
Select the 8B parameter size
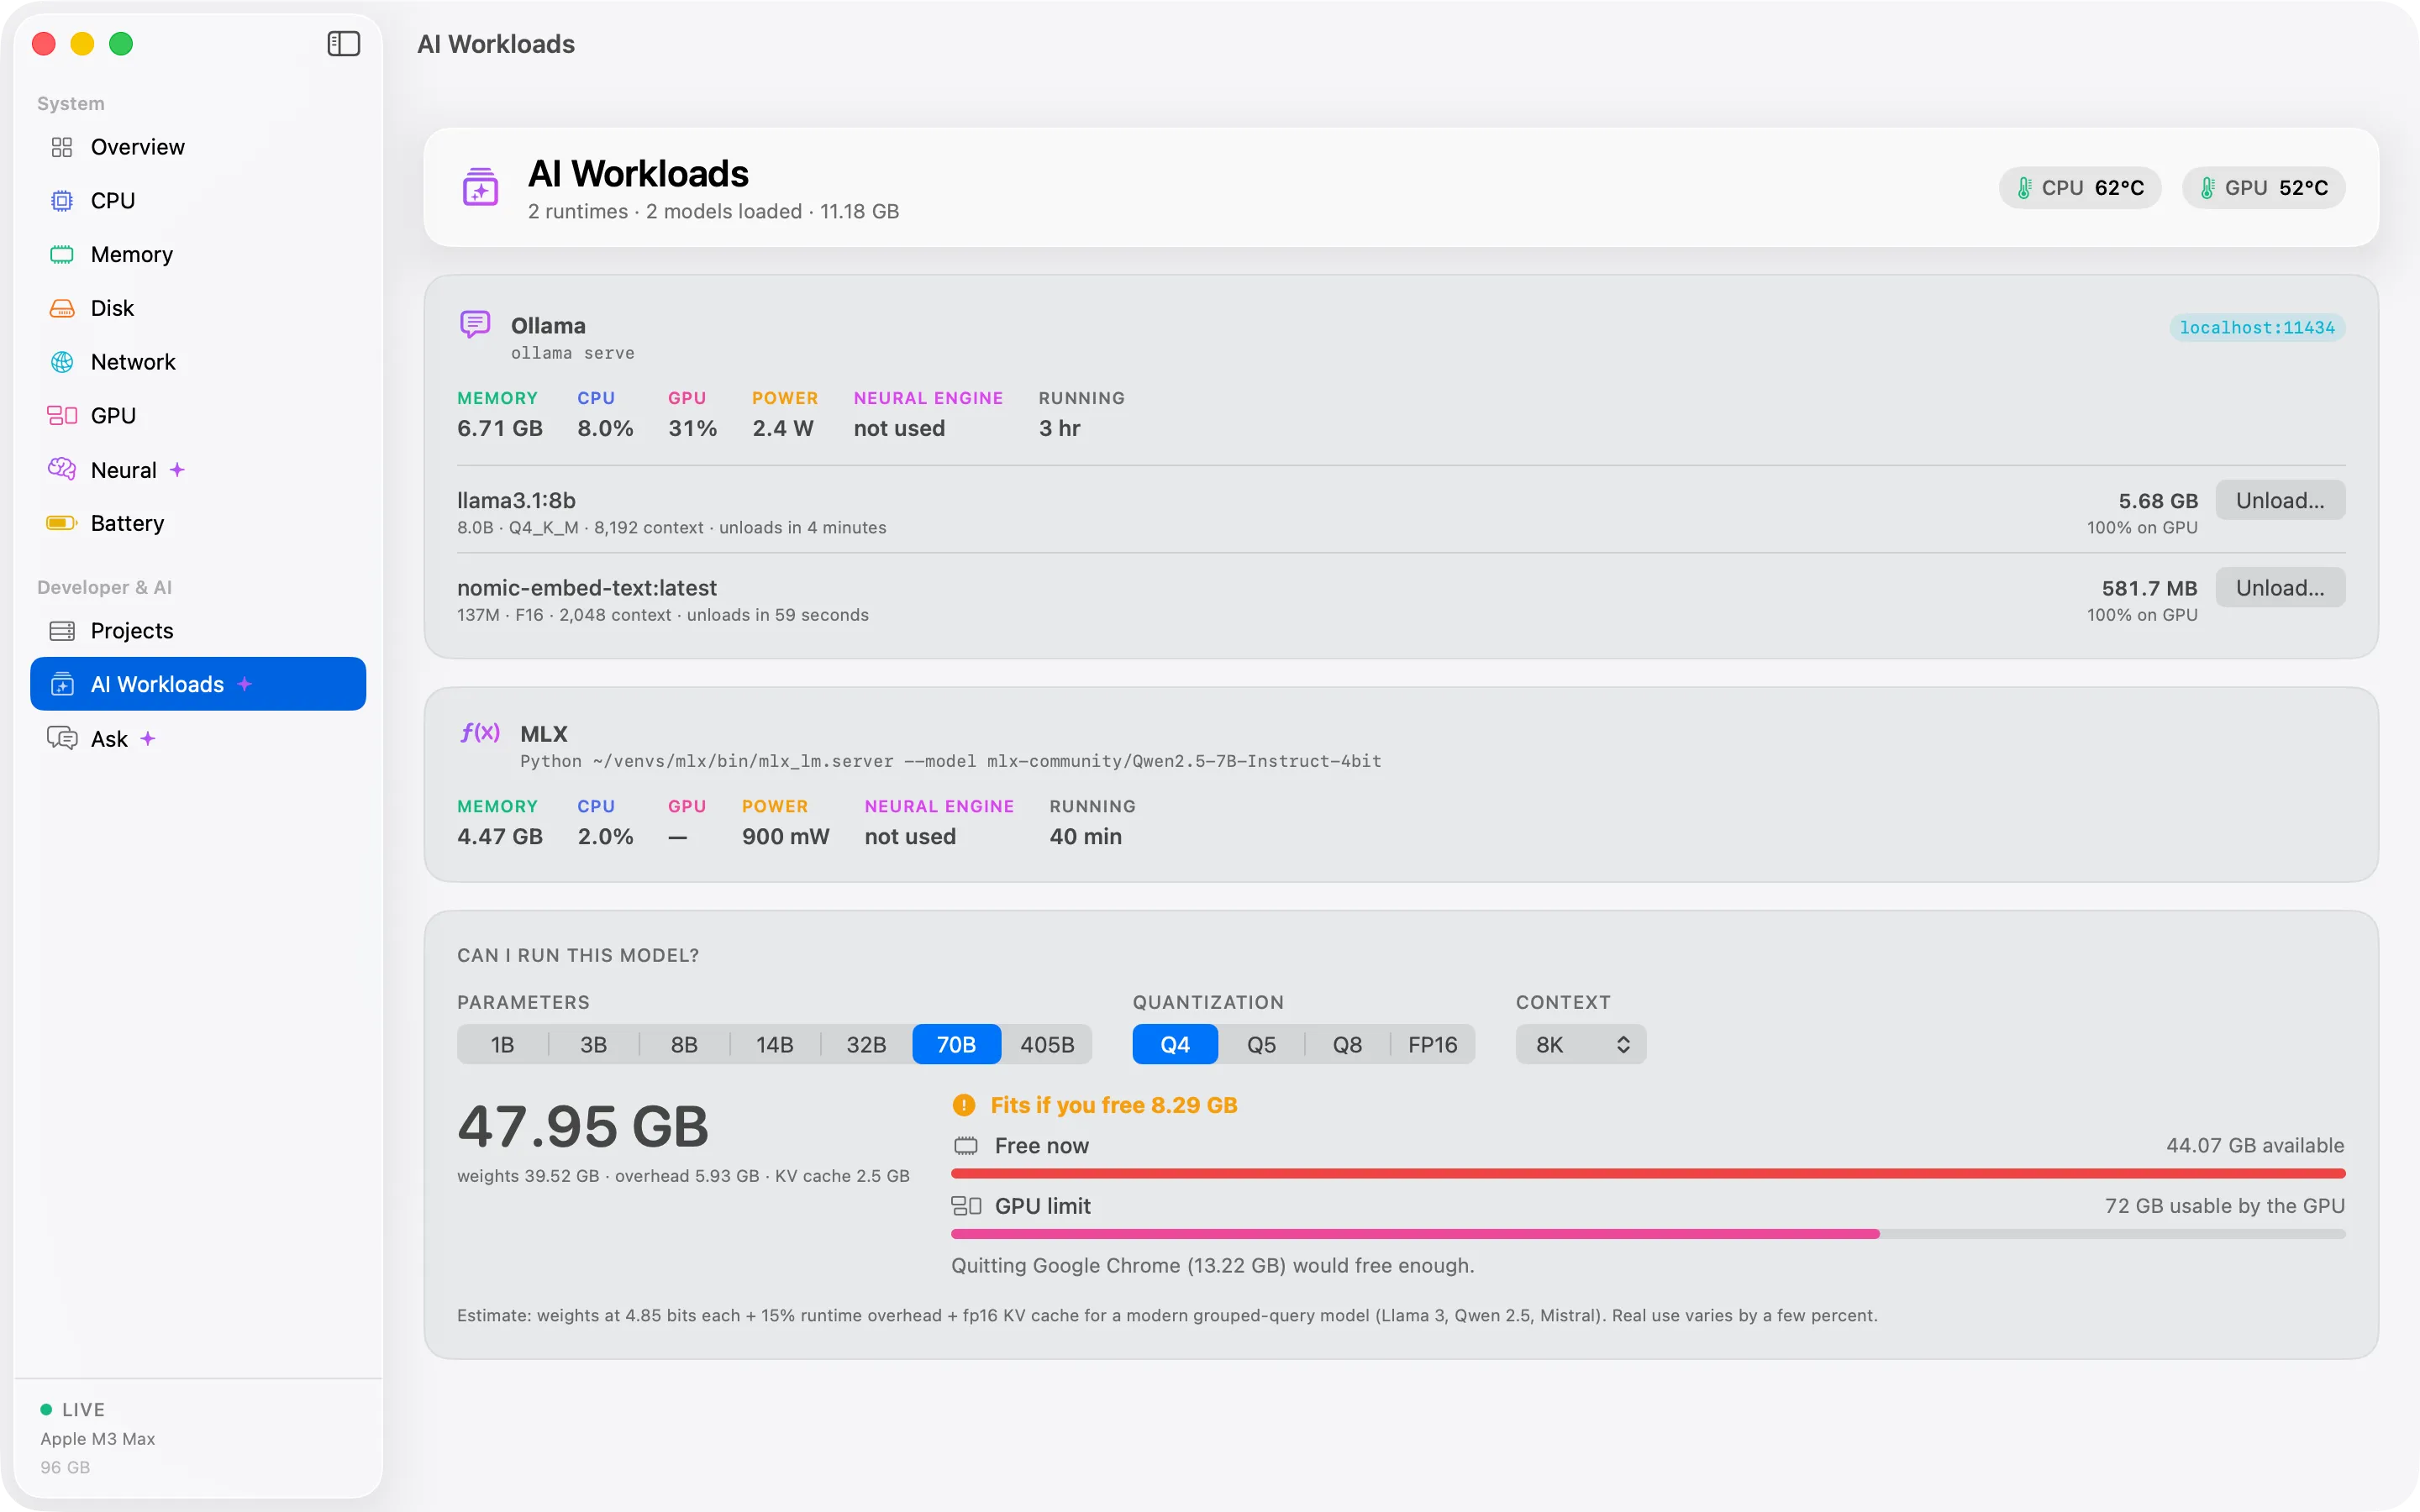[684, 1044]
